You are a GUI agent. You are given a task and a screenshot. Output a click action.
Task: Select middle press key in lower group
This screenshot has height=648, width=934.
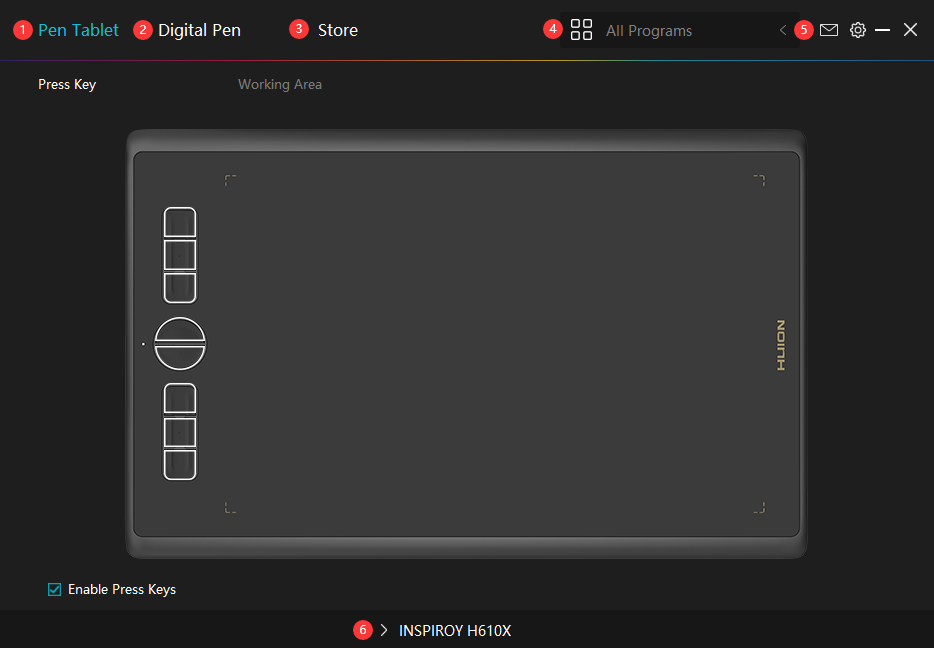coord(180,432)
